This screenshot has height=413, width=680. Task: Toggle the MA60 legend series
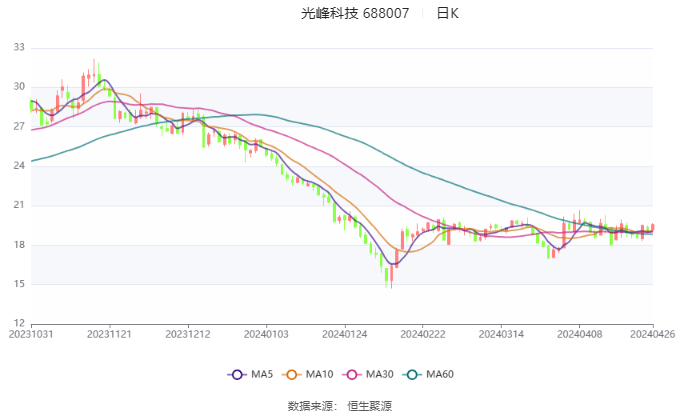428,374
